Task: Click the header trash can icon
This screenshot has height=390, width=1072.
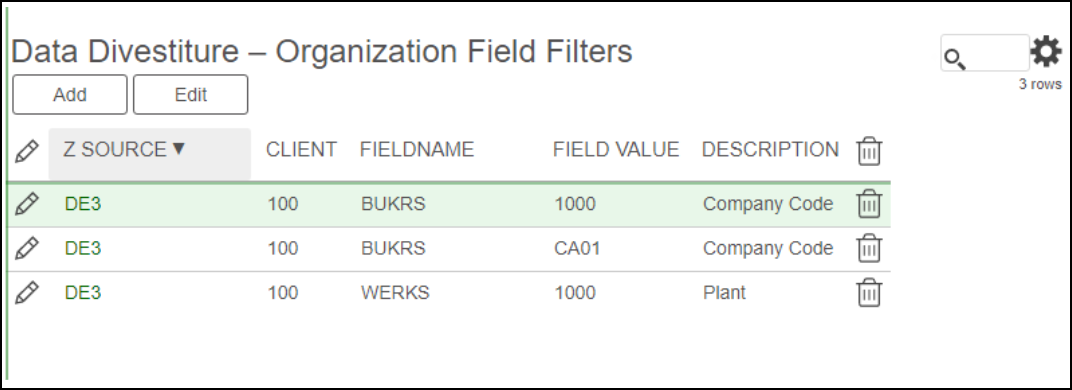Action: tap(869, 151)
